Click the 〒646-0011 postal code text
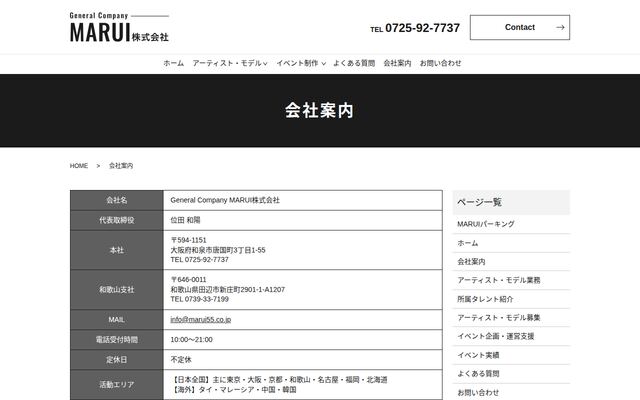 189,280
